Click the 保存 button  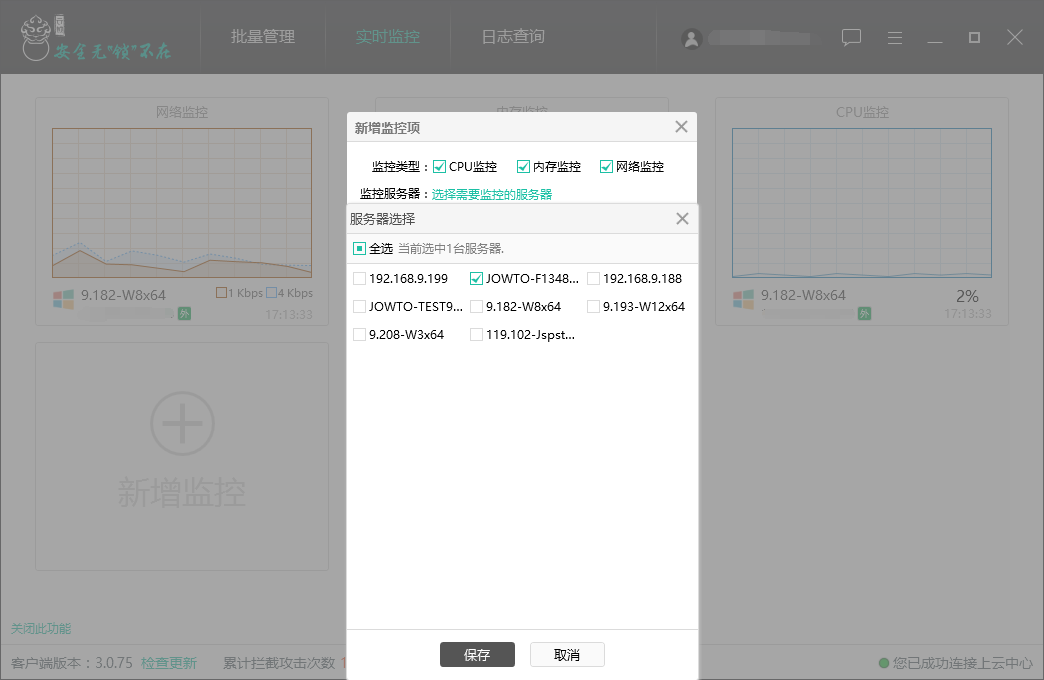[x=477, y=655]
